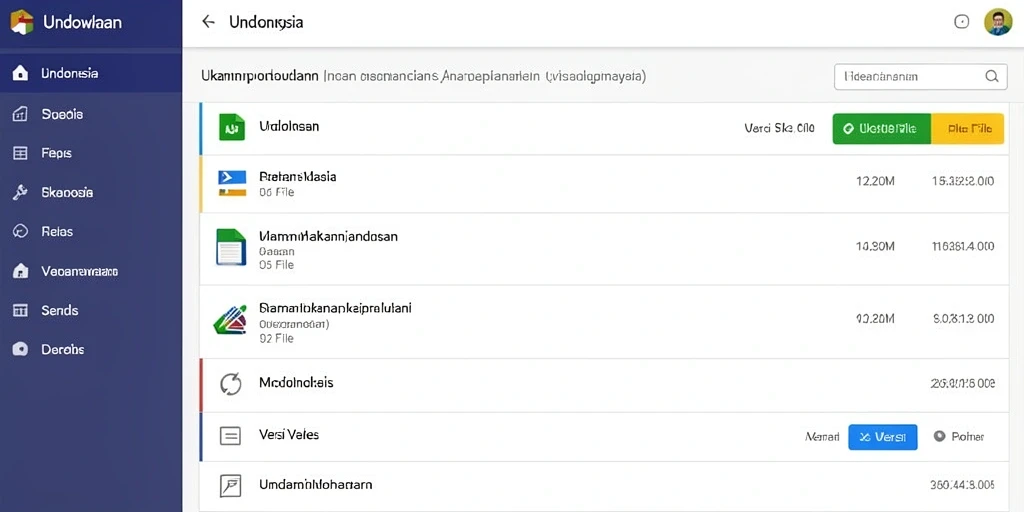This screenshot has height=512, width=1024.
Task: Click the Mammhakannjandosan document icon
Action: pos(231,247)
